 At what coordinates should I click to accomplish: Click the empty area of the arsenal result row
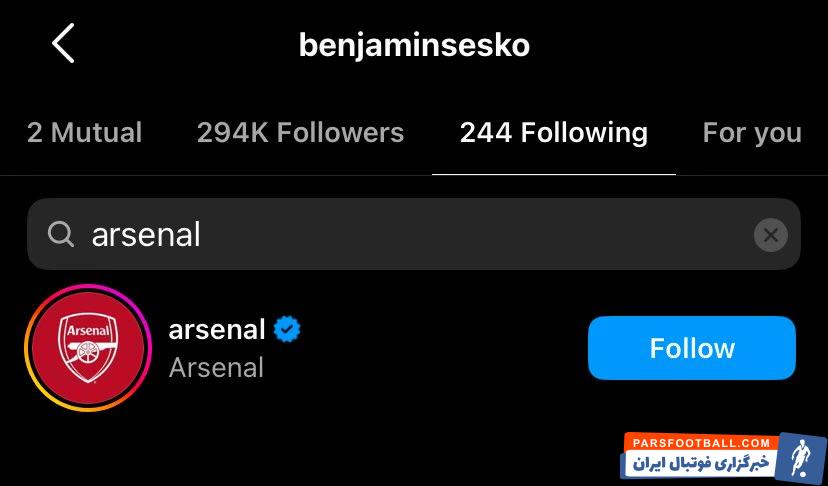(x=440, y=348)
